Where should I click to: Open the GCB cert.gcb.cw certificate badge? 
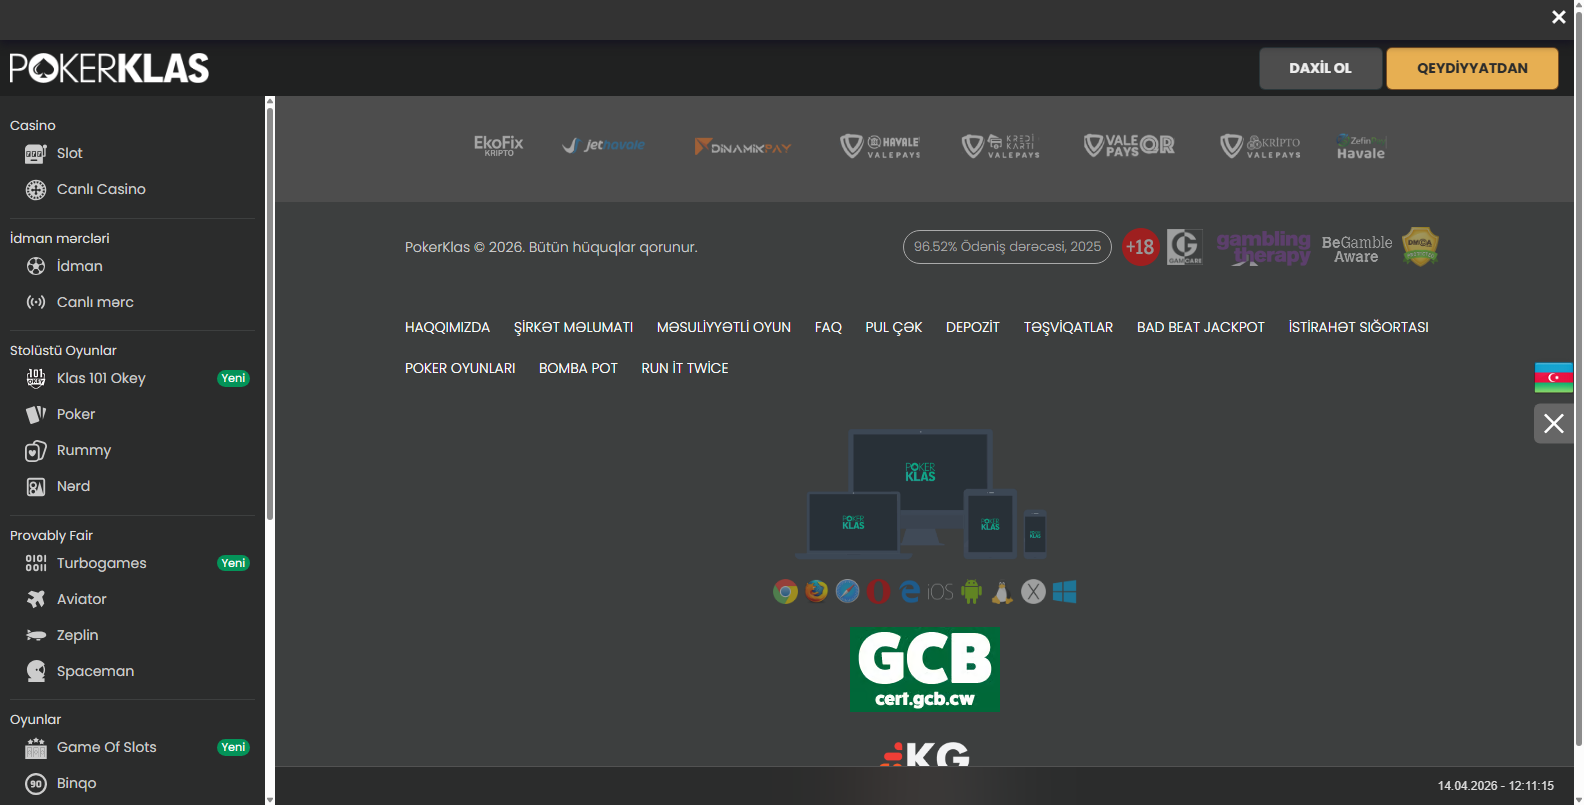click(x=925, y=670)
